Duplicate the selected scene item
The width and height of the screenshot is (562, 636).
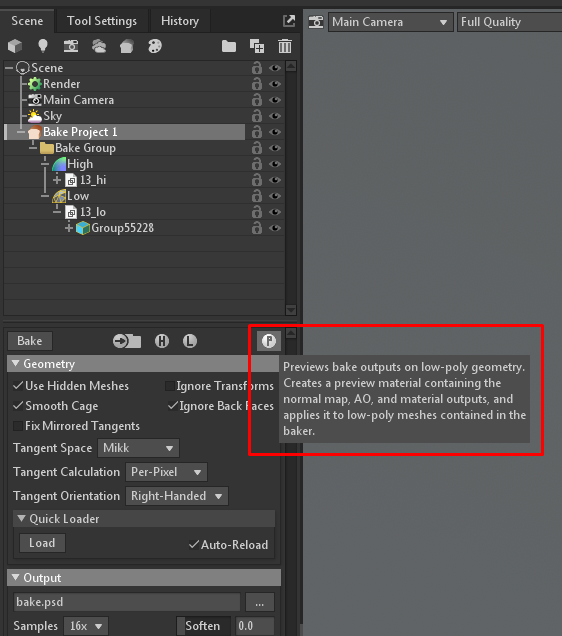(x=257, y=46)
